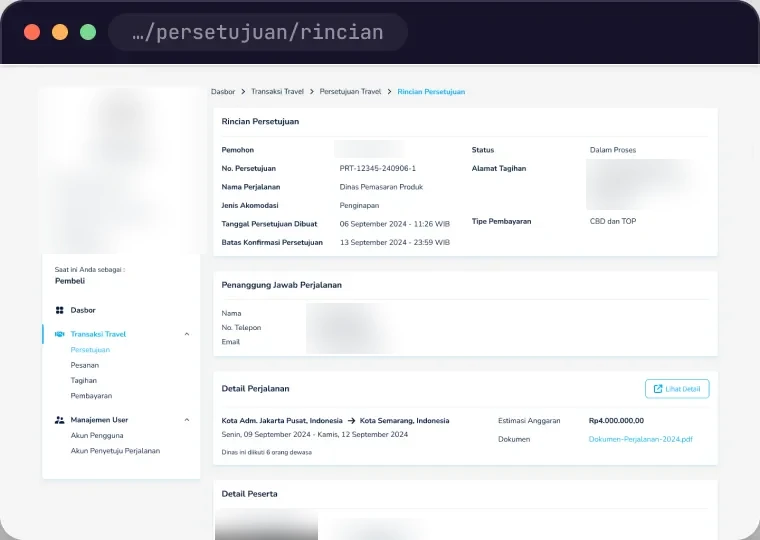The image size is (760, 540).
Task: Click the Persetujuan Travel breadcrumb link
Action: [x=350, y=92]
